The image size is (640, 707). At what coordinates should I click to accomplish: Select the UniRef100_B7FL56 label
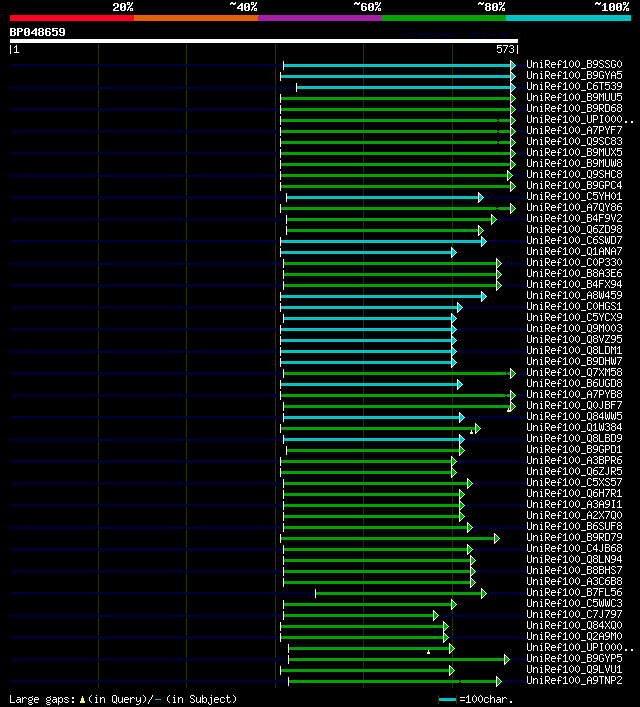pyautogui.click(x=574, y=592)
